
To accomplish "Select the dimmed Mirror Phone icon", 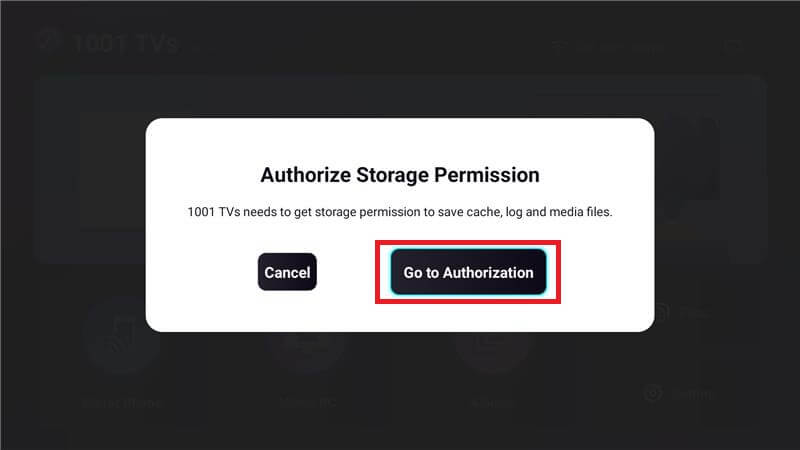I will pos(122,336).
